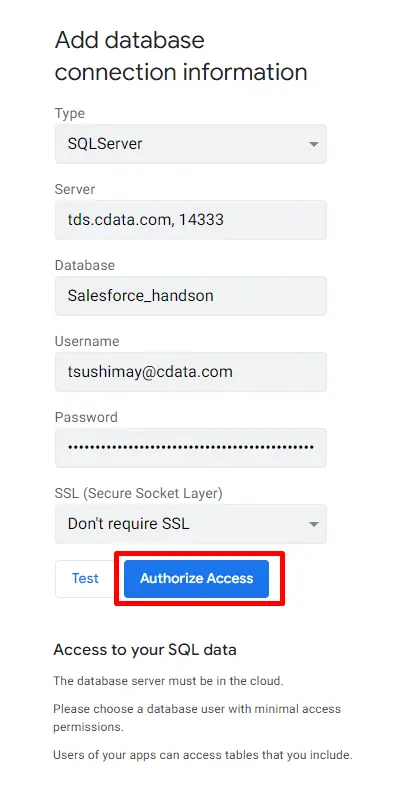
Task: Click the text about server in the cloud
Action: coord(168,681)
